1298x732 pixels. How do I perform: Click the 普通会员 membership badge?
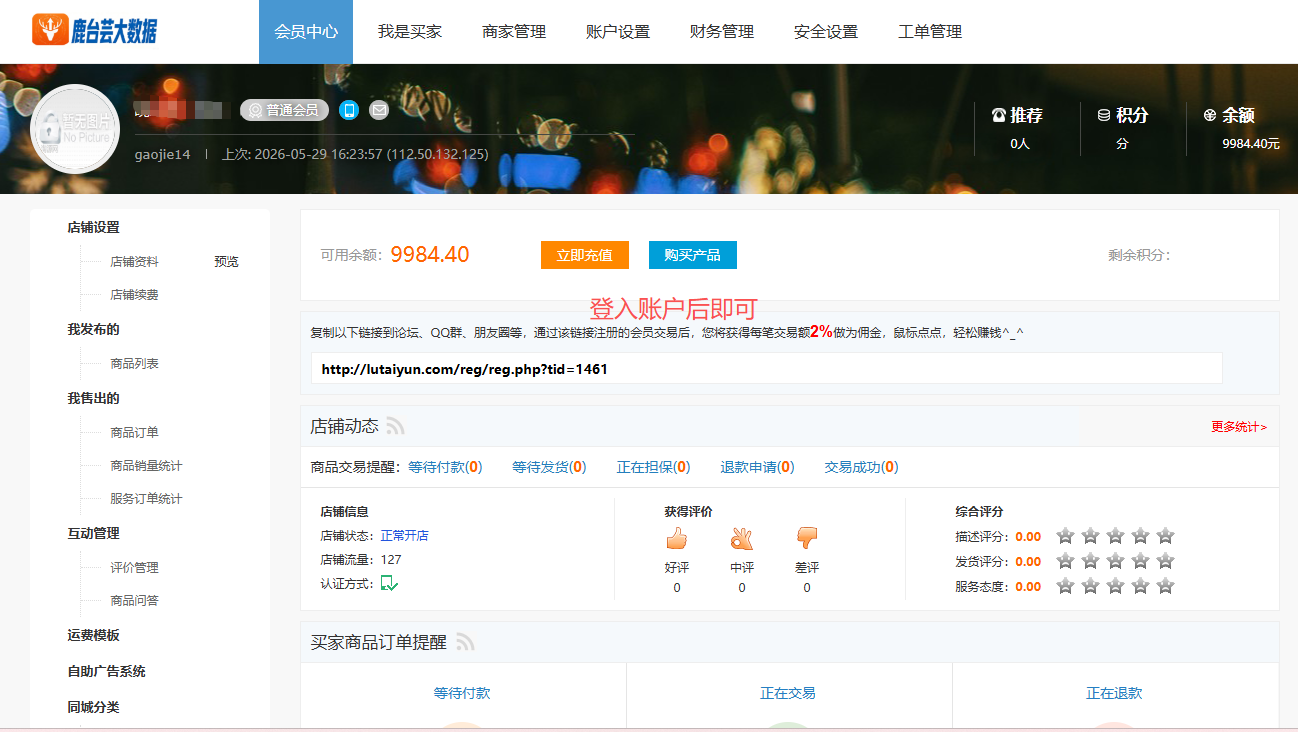pyautogui.click(x=284, y=110)
